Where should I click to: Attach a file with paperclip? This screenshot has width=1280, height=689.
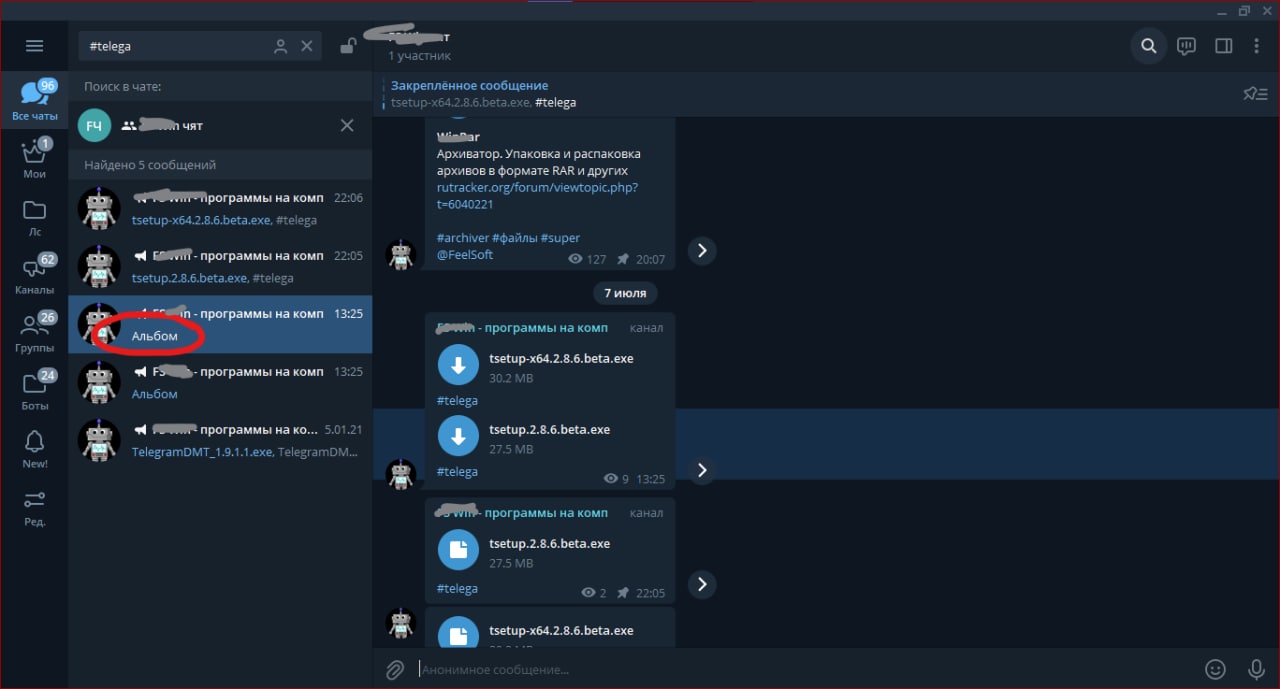point(394,669)
